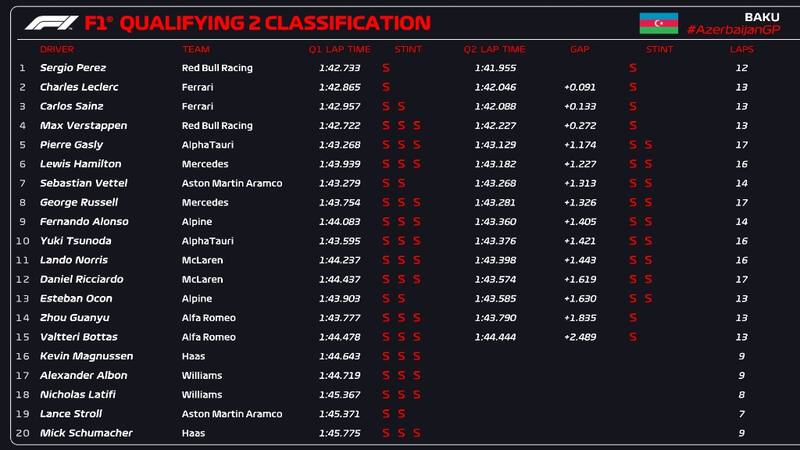
Task: Select Zhou Guanyu's Q2 soft tyre icon
Action: 633,318
